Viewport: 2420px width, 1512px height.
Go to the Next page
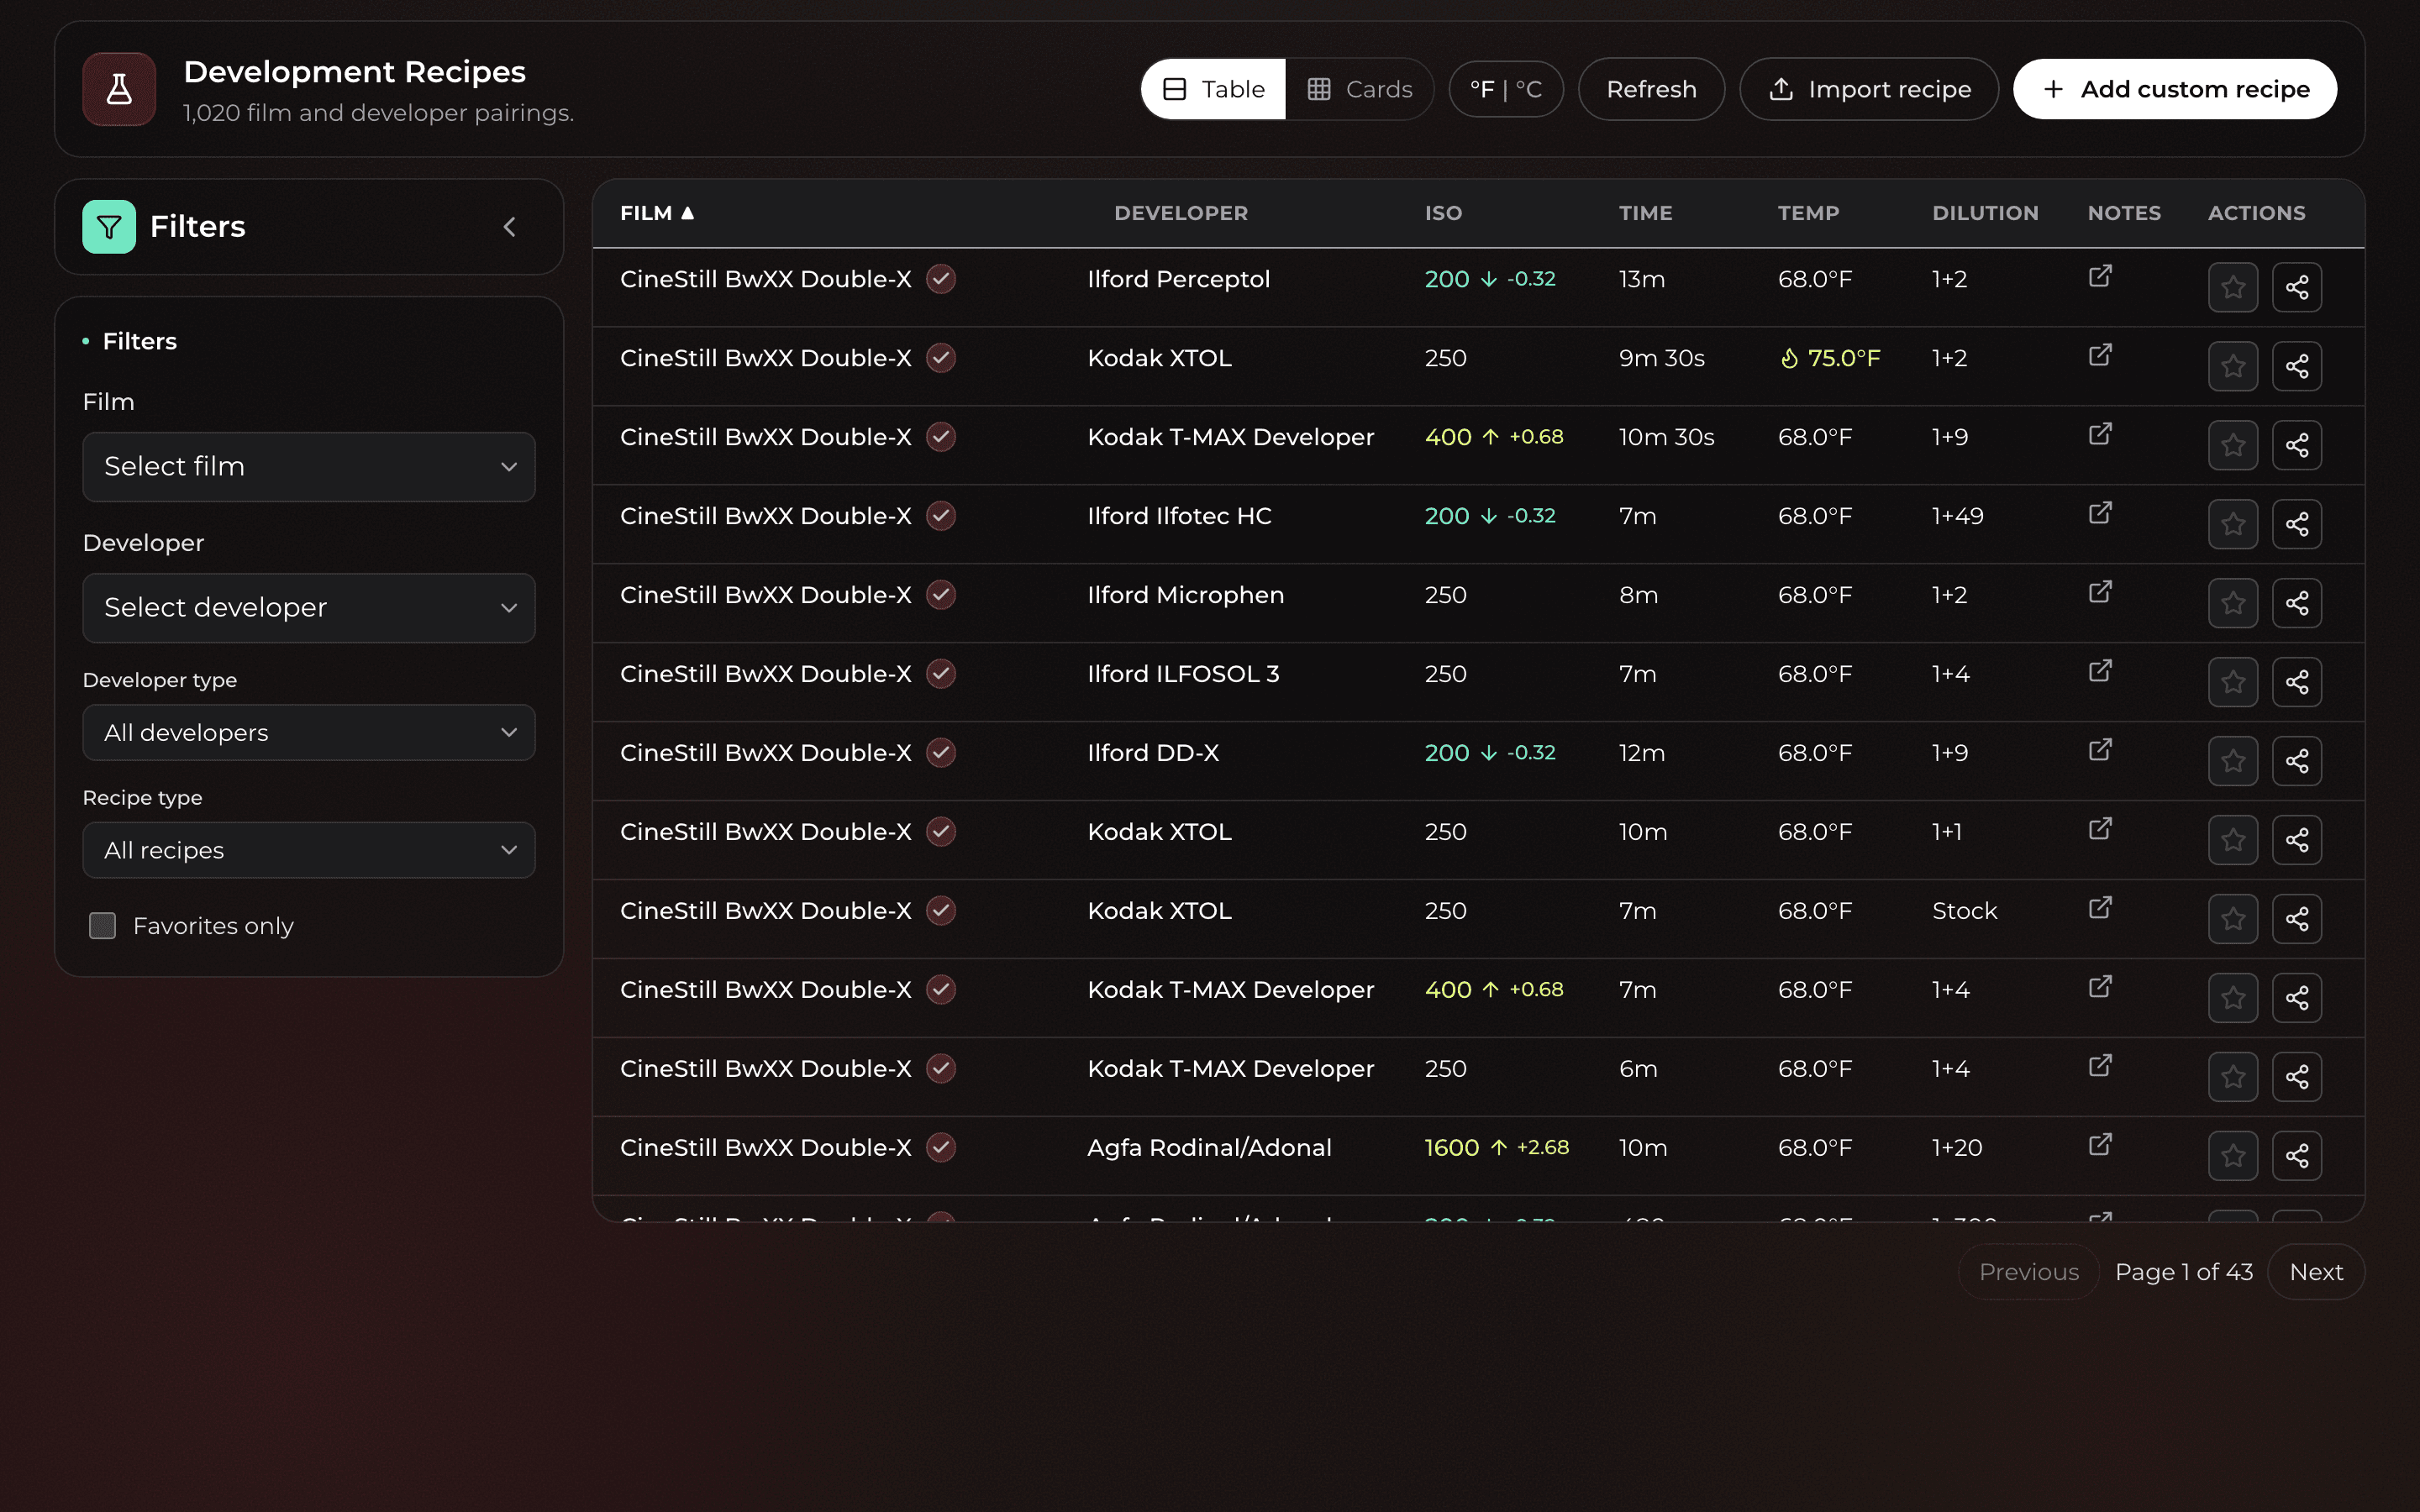[2316, 1272]
